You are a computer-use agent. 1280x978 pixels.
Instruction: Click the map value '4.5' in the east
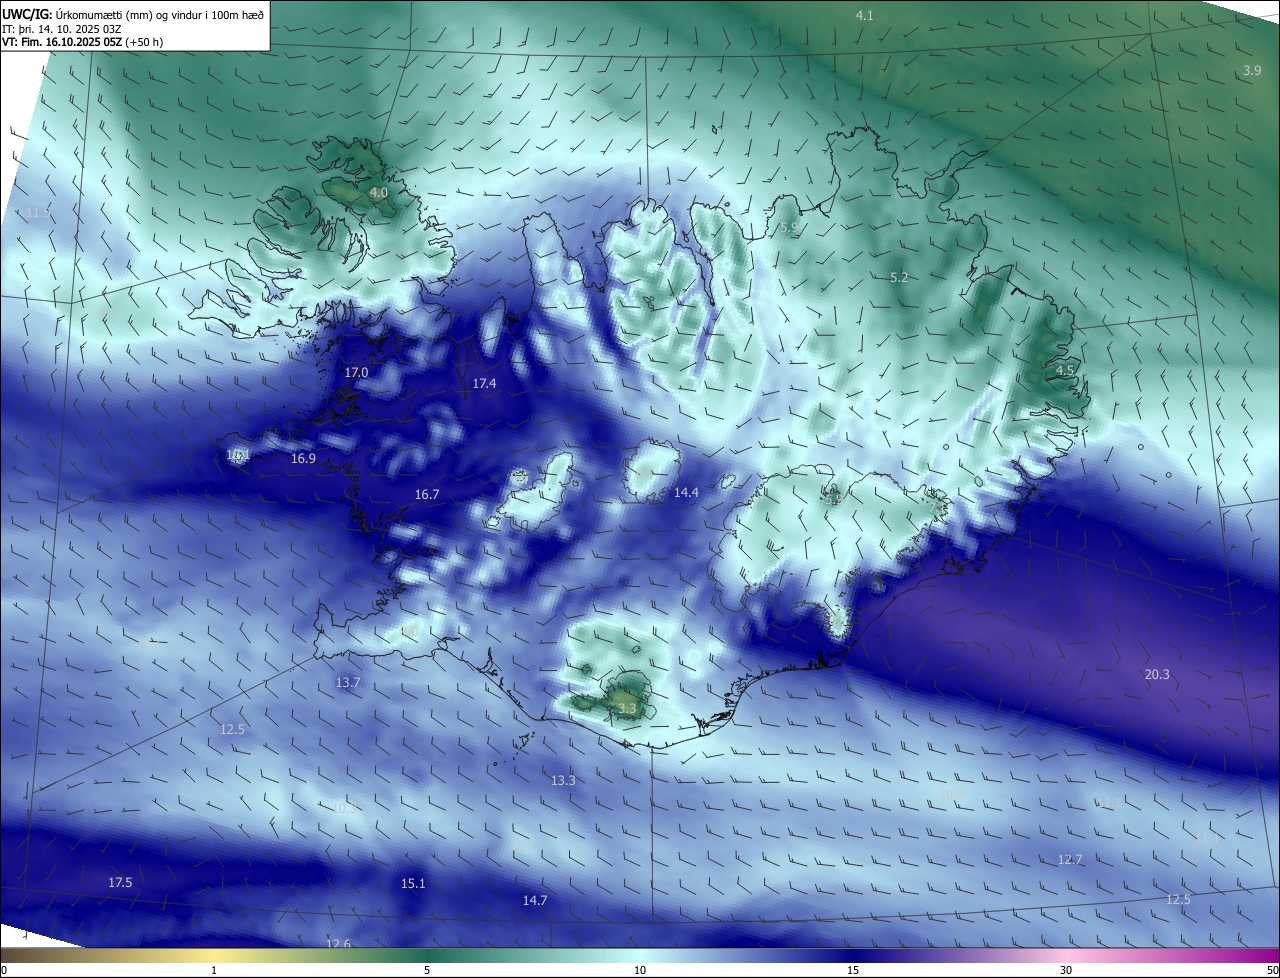(1065, 370)
